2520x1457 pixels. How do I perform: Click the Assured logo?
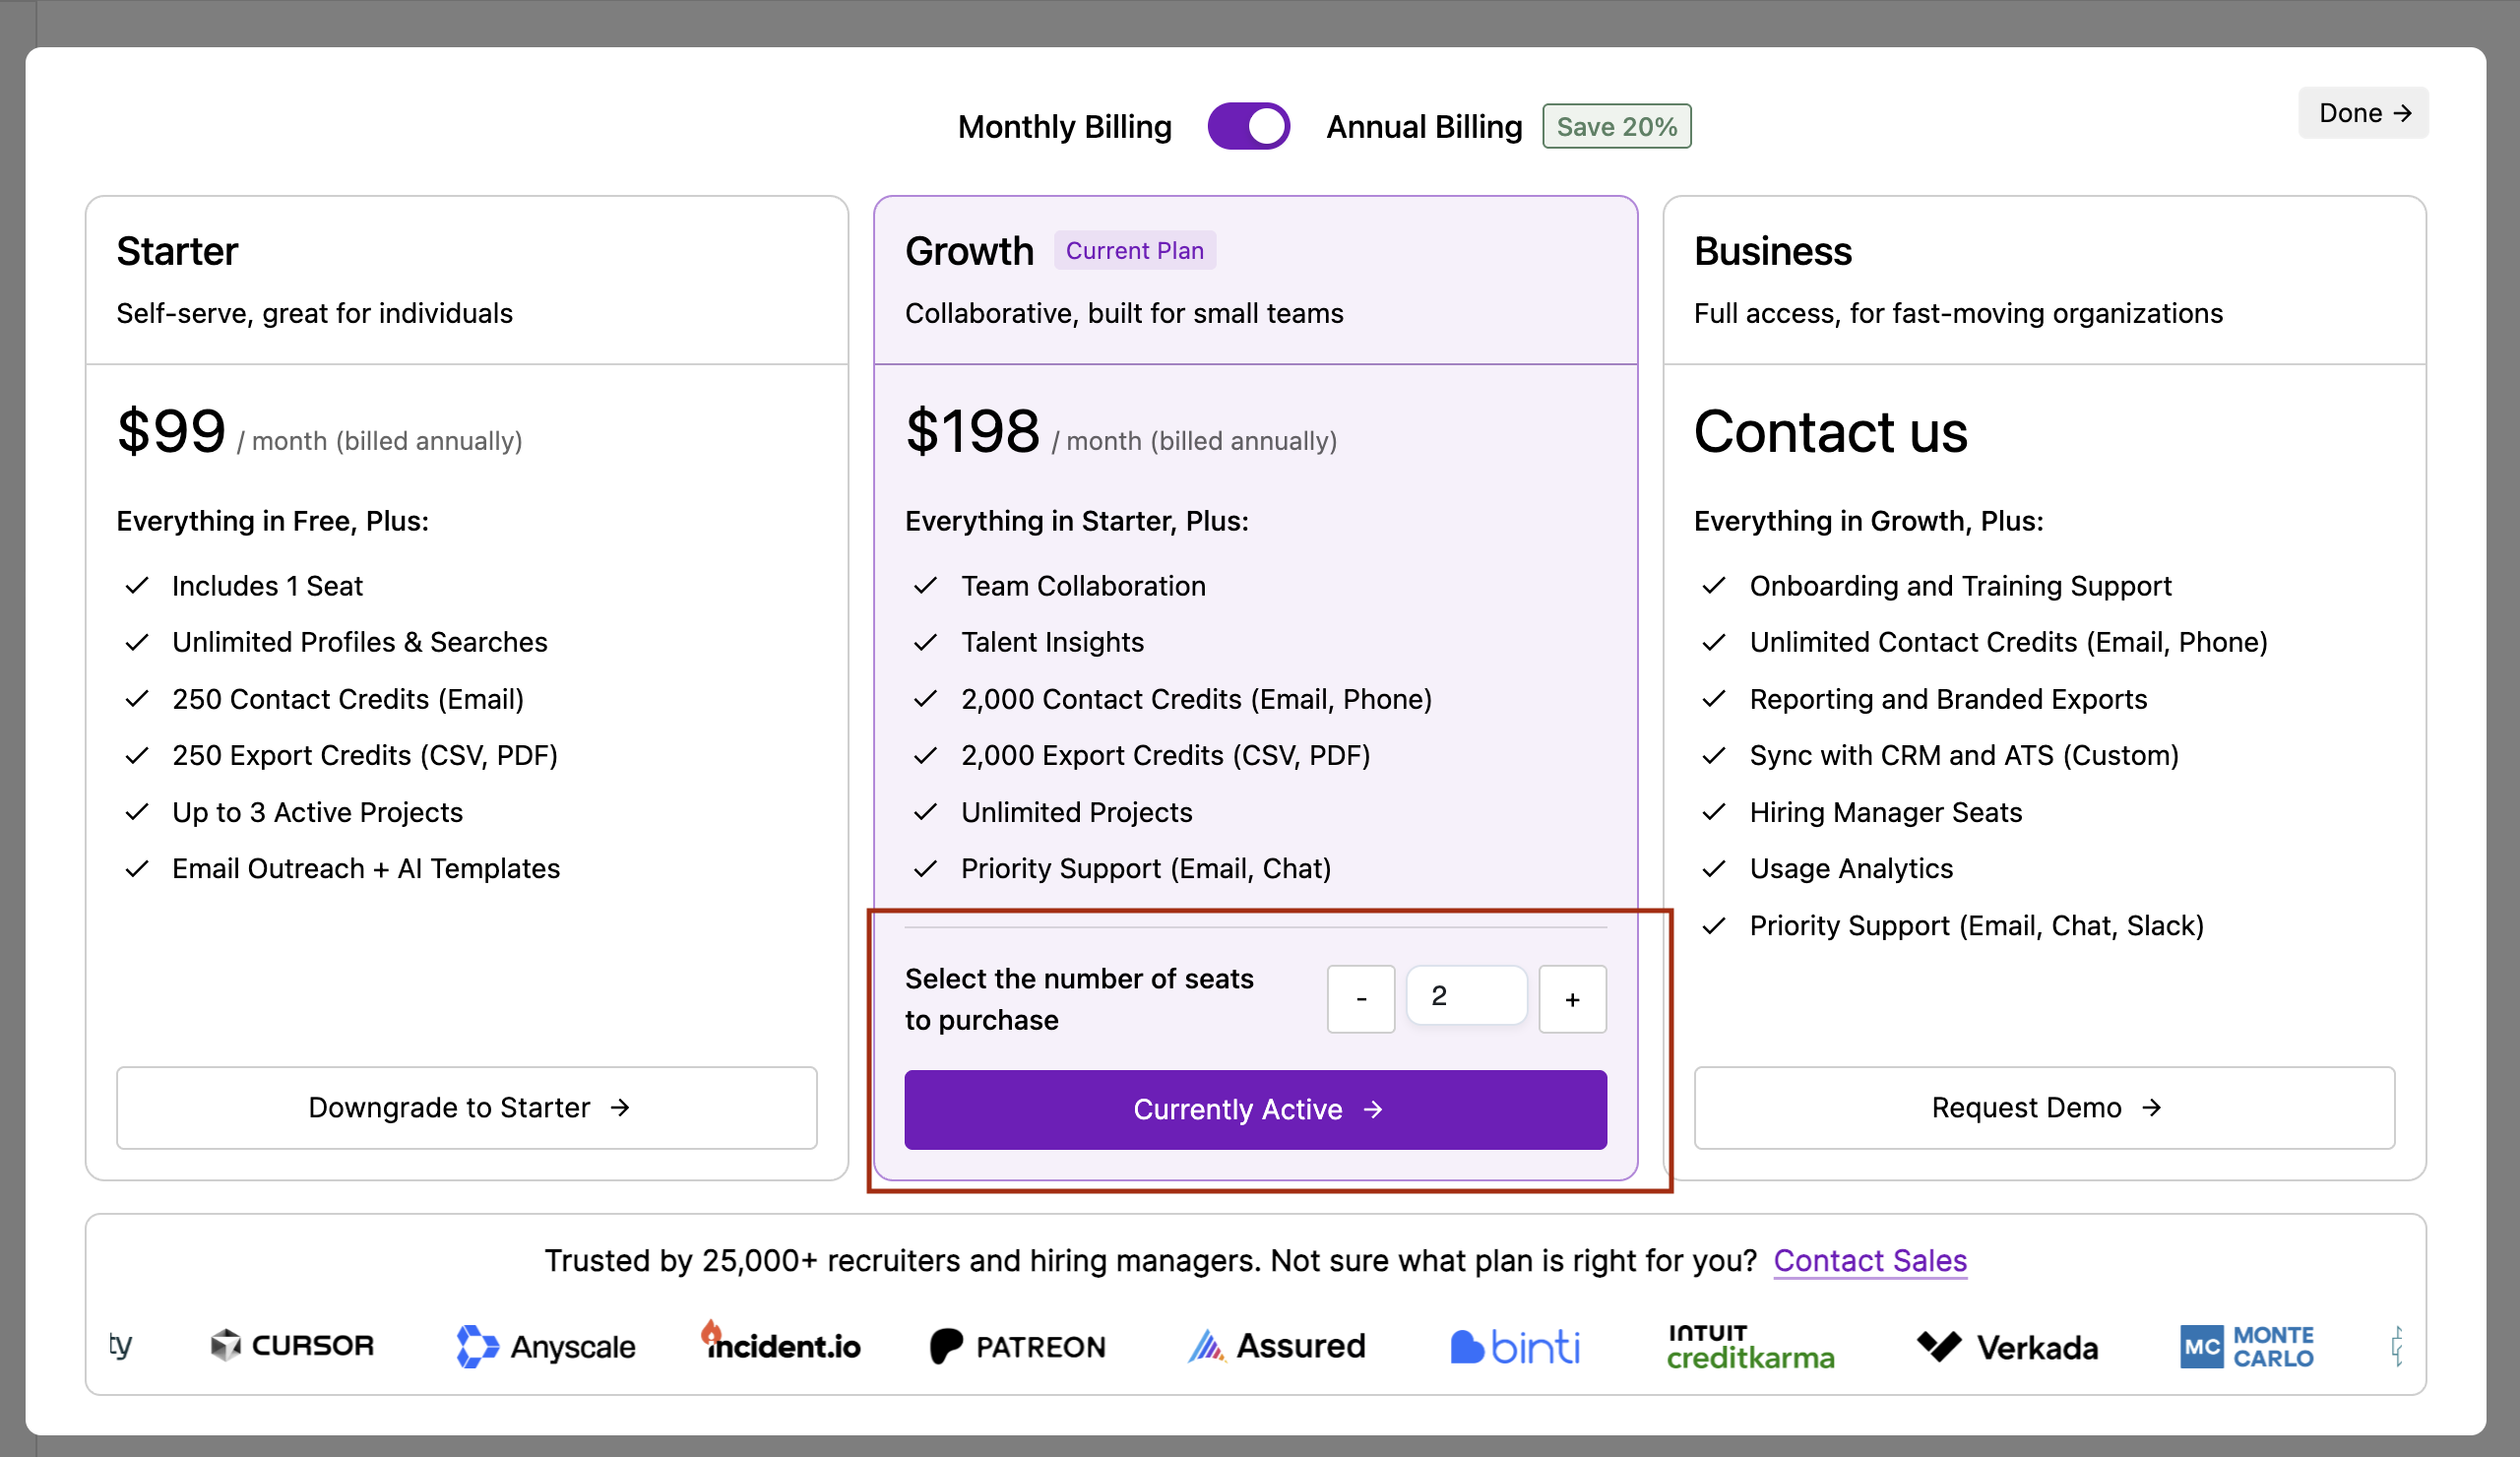(1277, 1346)
